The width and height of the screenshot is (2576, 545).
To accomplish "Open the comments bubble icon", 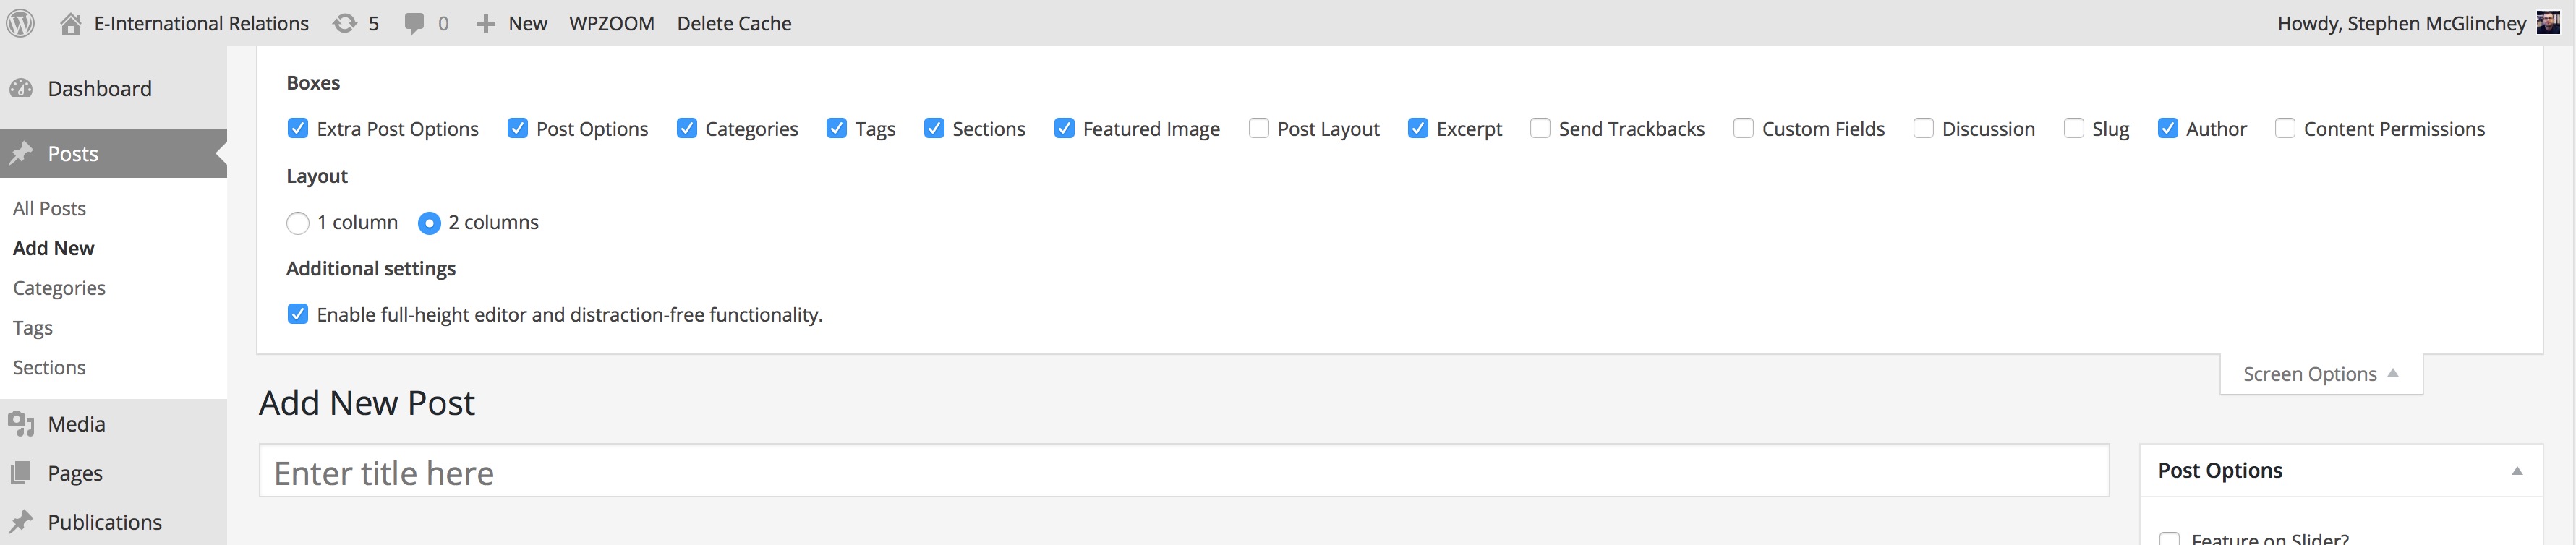I will click(x=413, y=23).
